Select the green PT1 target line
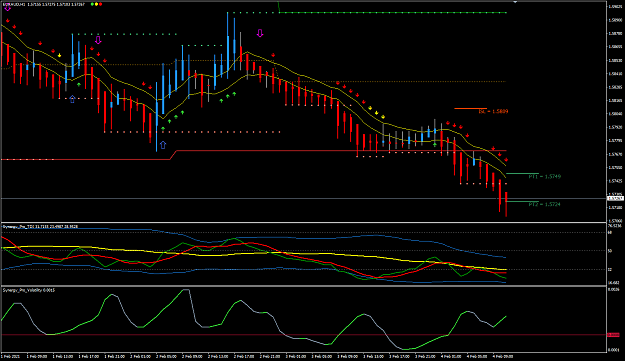The image size is (625, 361). (x=522, y=173)
